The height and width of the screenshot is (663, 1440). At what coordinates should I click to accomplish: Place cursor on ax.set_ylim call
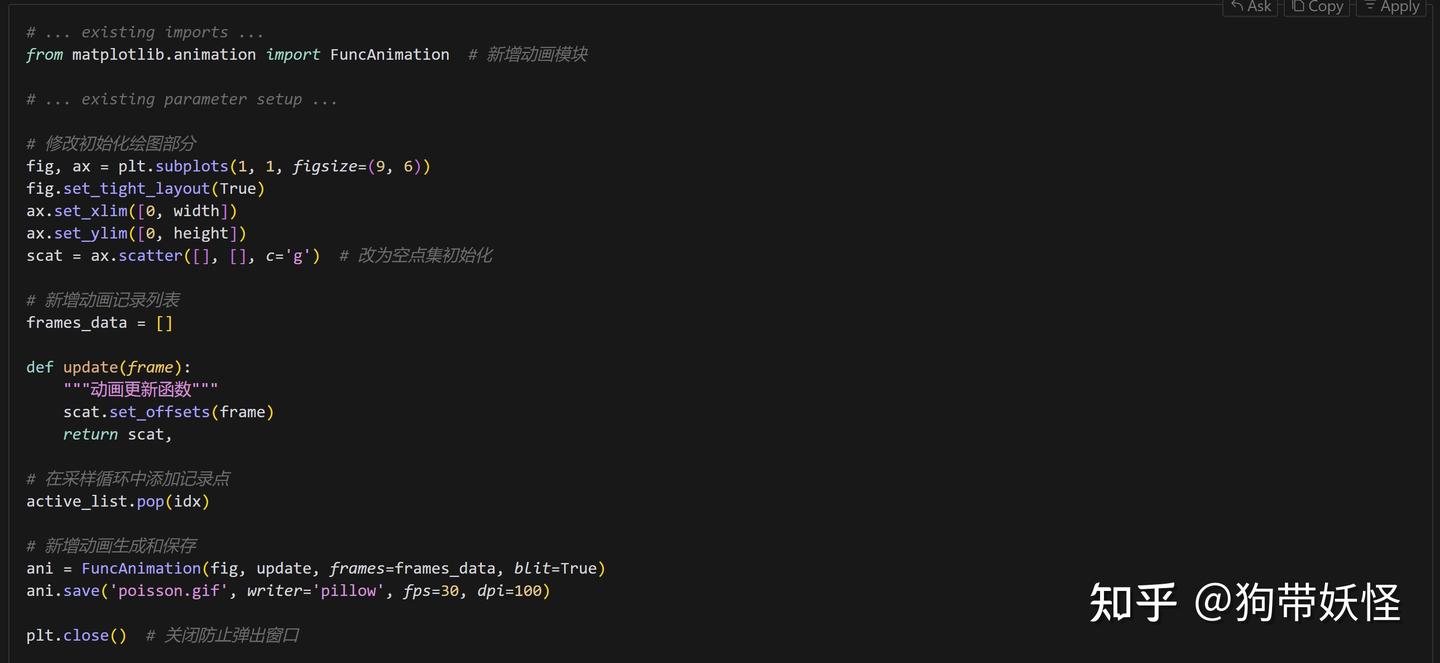(x=91, y=233)
